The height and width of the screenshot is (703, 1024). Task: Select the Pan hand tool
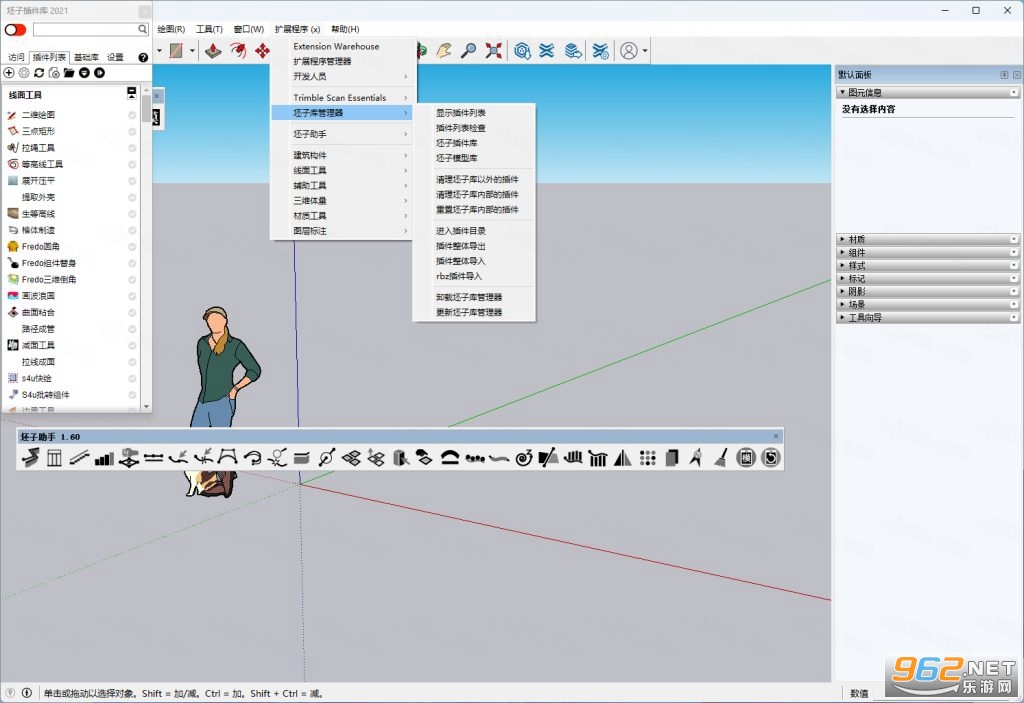[444, 50]
